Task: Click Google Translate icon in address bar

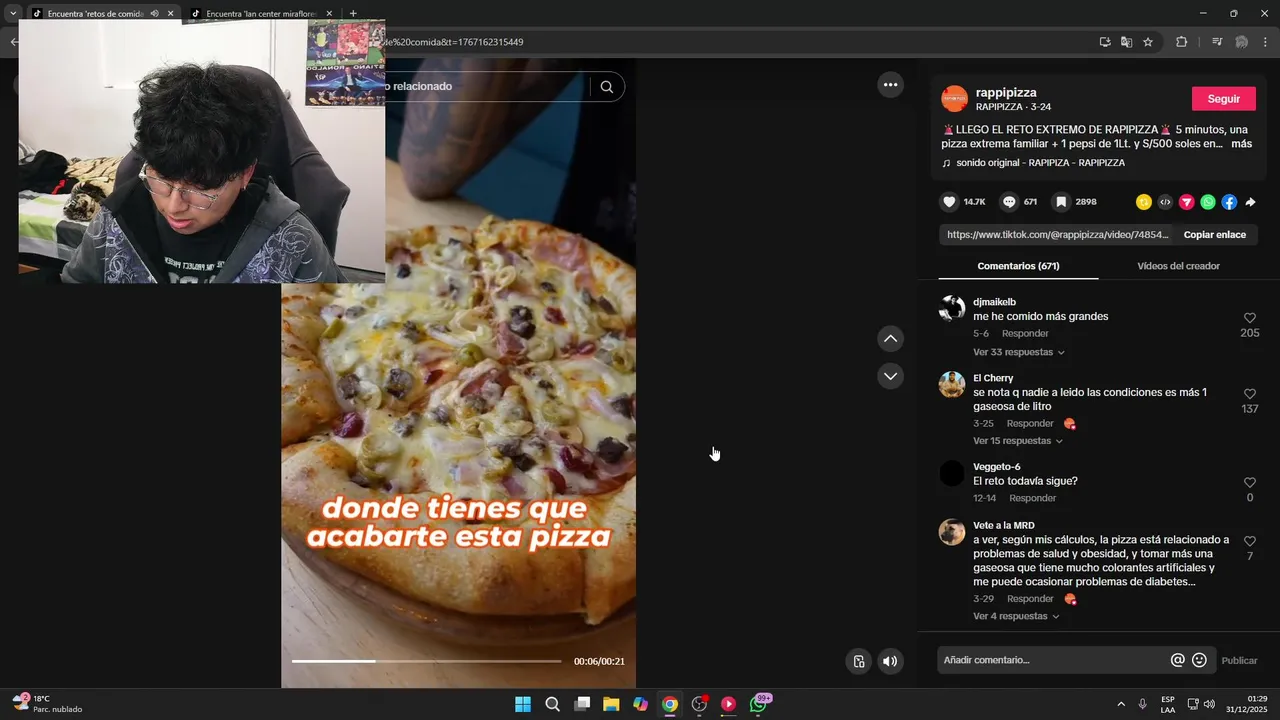Action: [x=1126, y=42]
